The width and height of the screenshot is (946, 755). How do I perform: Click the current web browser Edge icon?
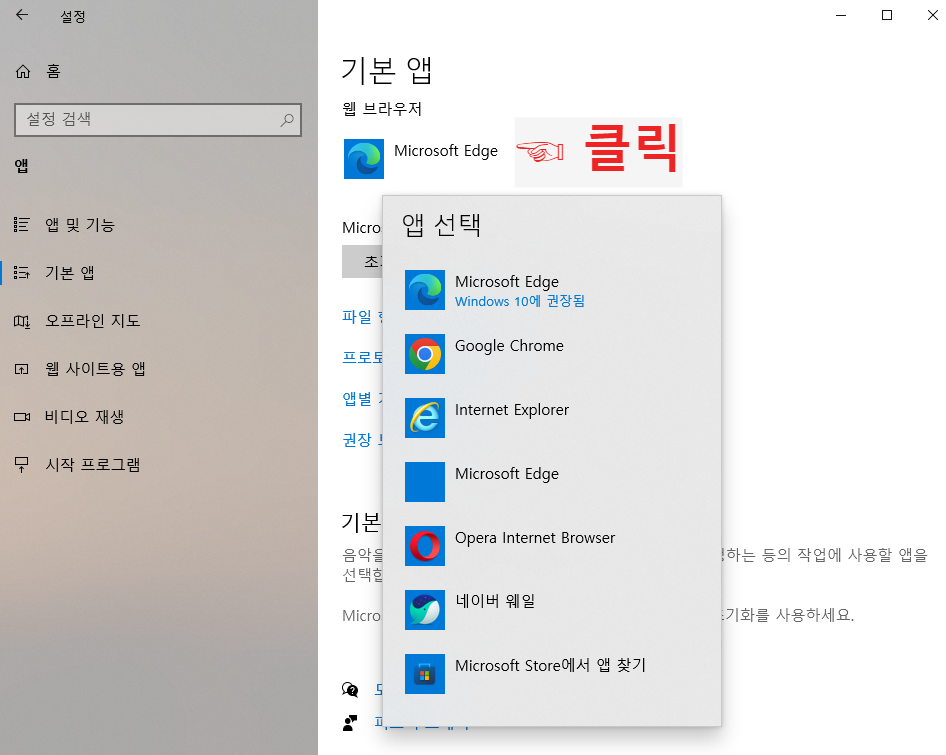(x=364, y=159)
